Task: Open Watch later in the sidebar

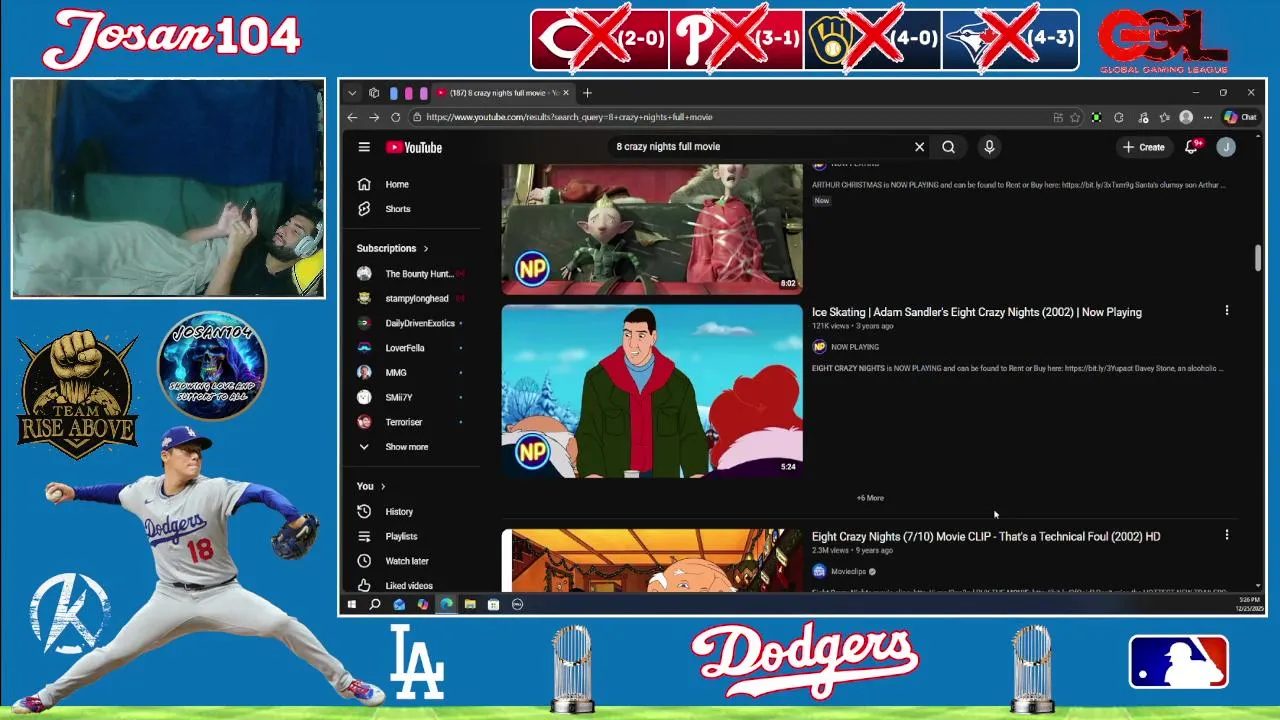Action: tap(412, 561)
